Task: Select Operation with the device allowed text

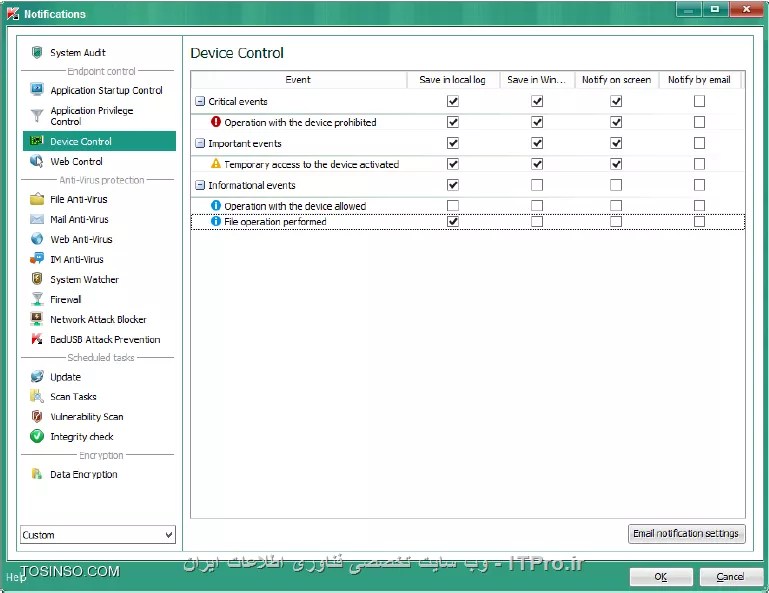Action: [295, 206]
